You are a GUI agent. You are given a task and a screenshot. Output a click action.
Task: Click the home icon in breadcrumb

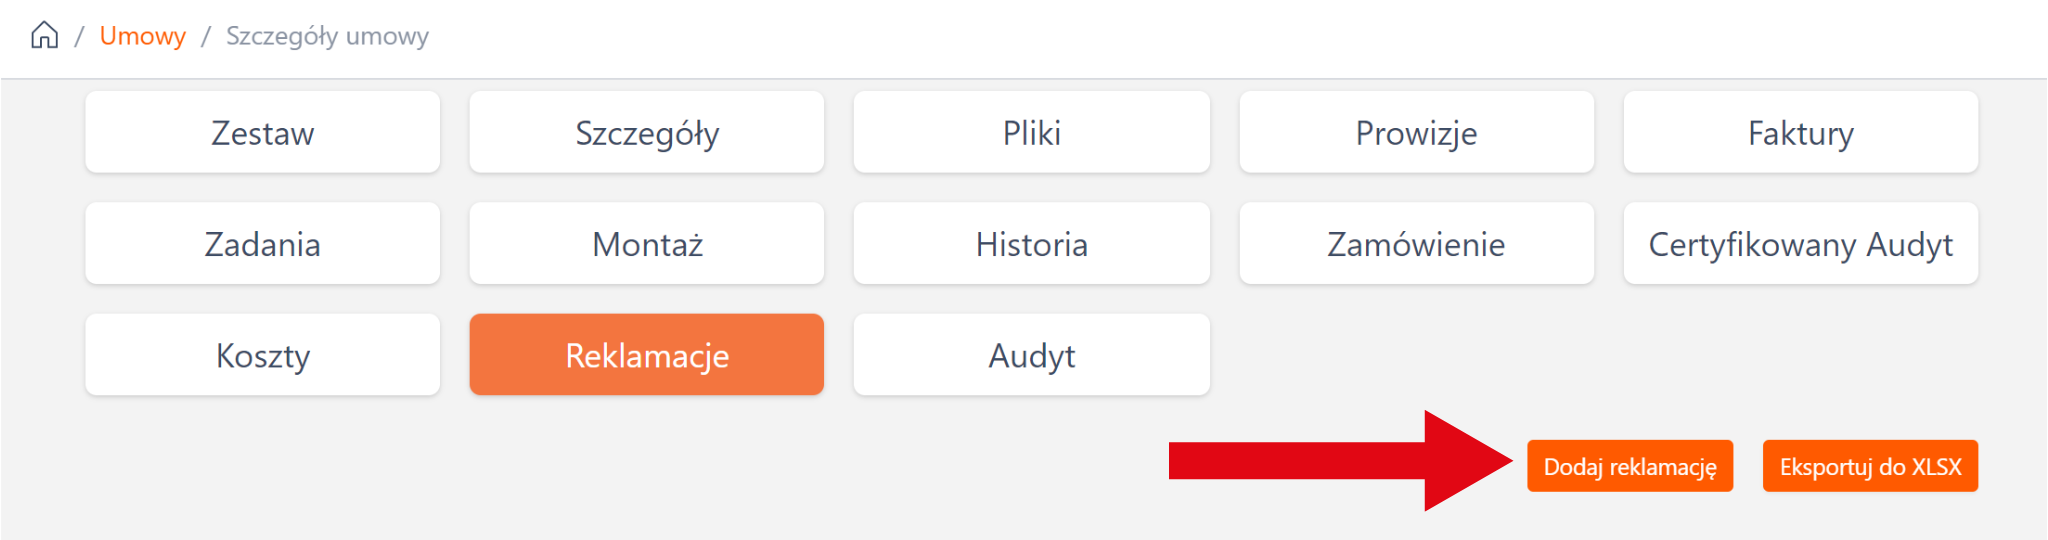(x=45, y=36)
